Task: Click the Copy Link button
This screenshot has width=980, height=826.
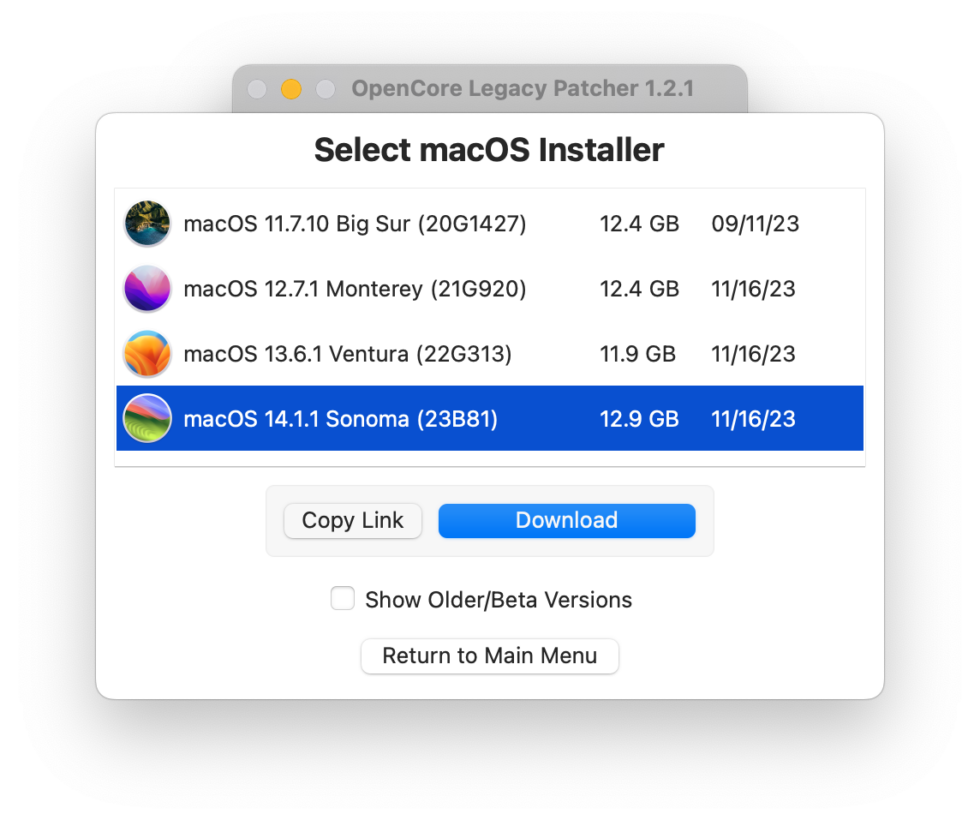Action: pyautogui.click(x=352, y=520)
